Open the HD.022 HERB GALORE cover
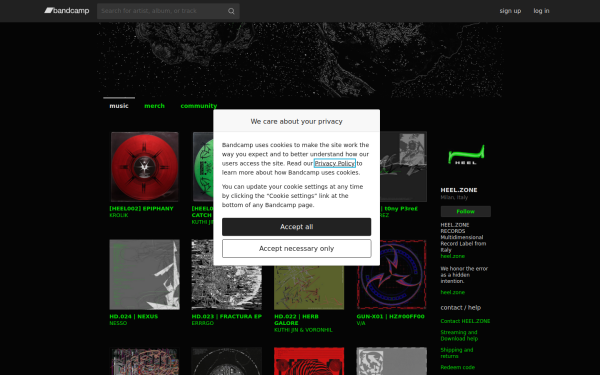Screen dimensions: 600x375 (309, 288)
